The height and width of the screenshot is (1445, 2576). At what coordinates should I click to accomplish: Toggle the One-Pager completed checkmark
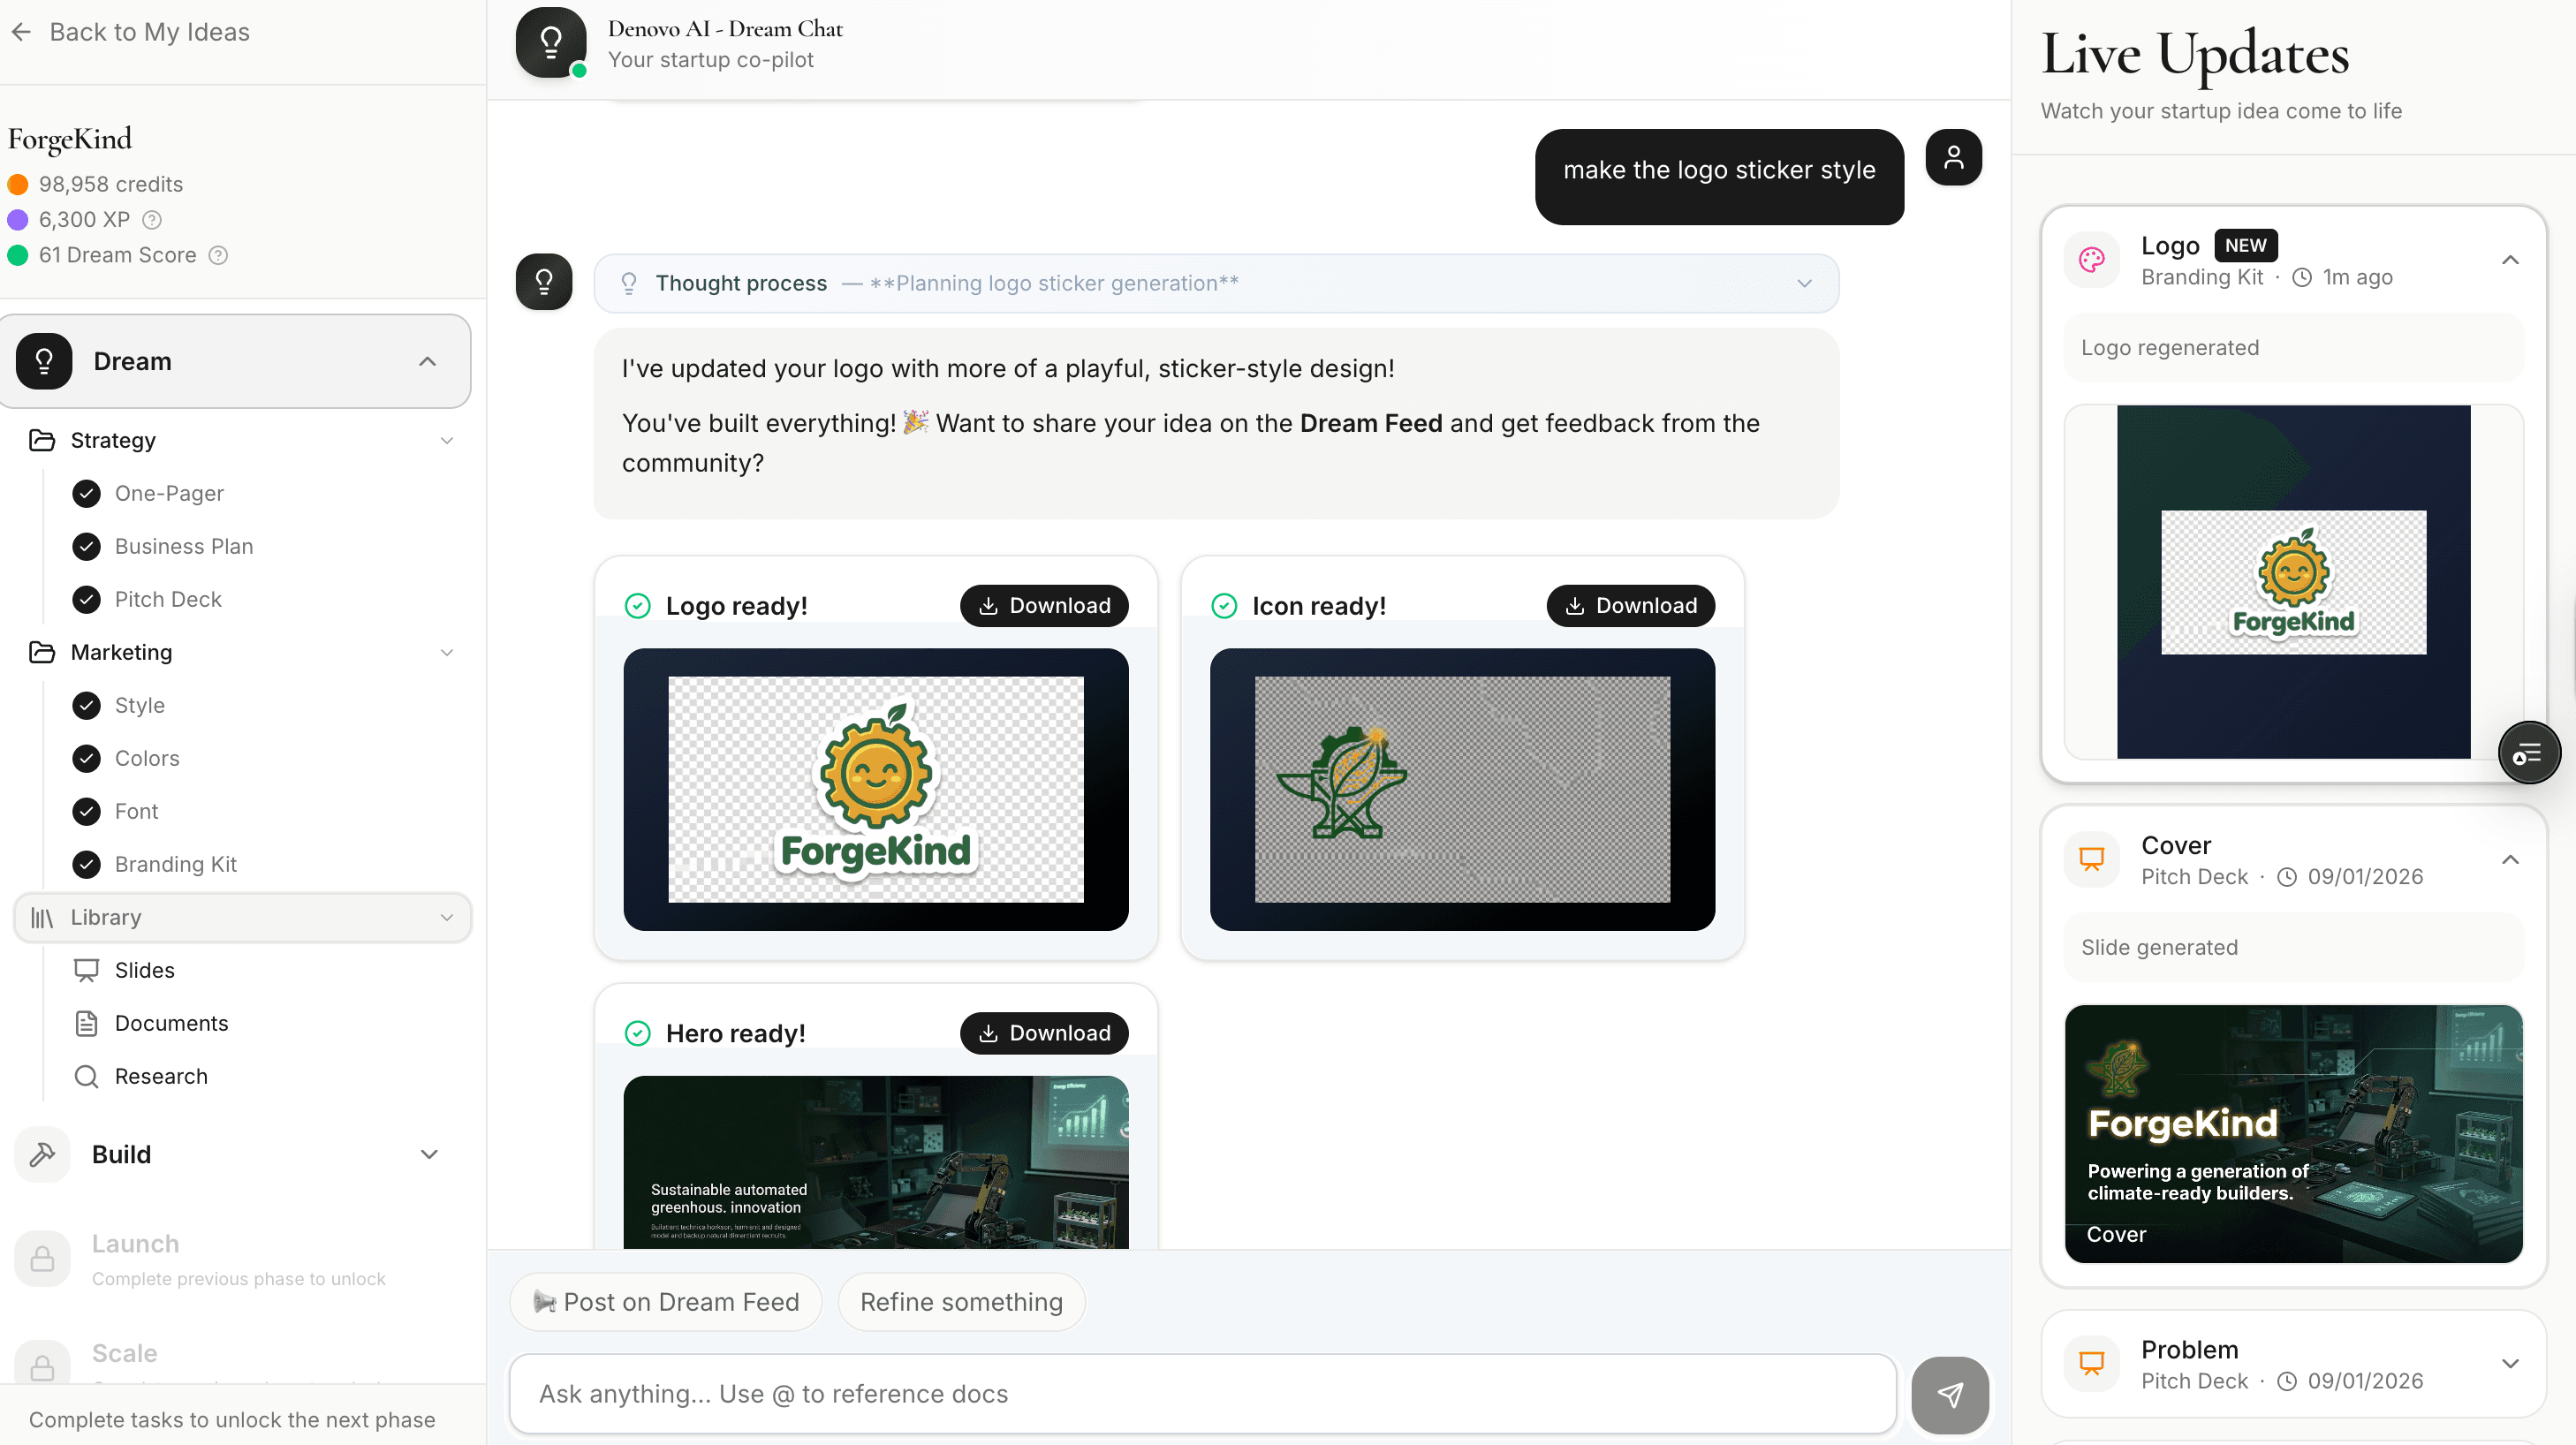click(x=87, y=493)
